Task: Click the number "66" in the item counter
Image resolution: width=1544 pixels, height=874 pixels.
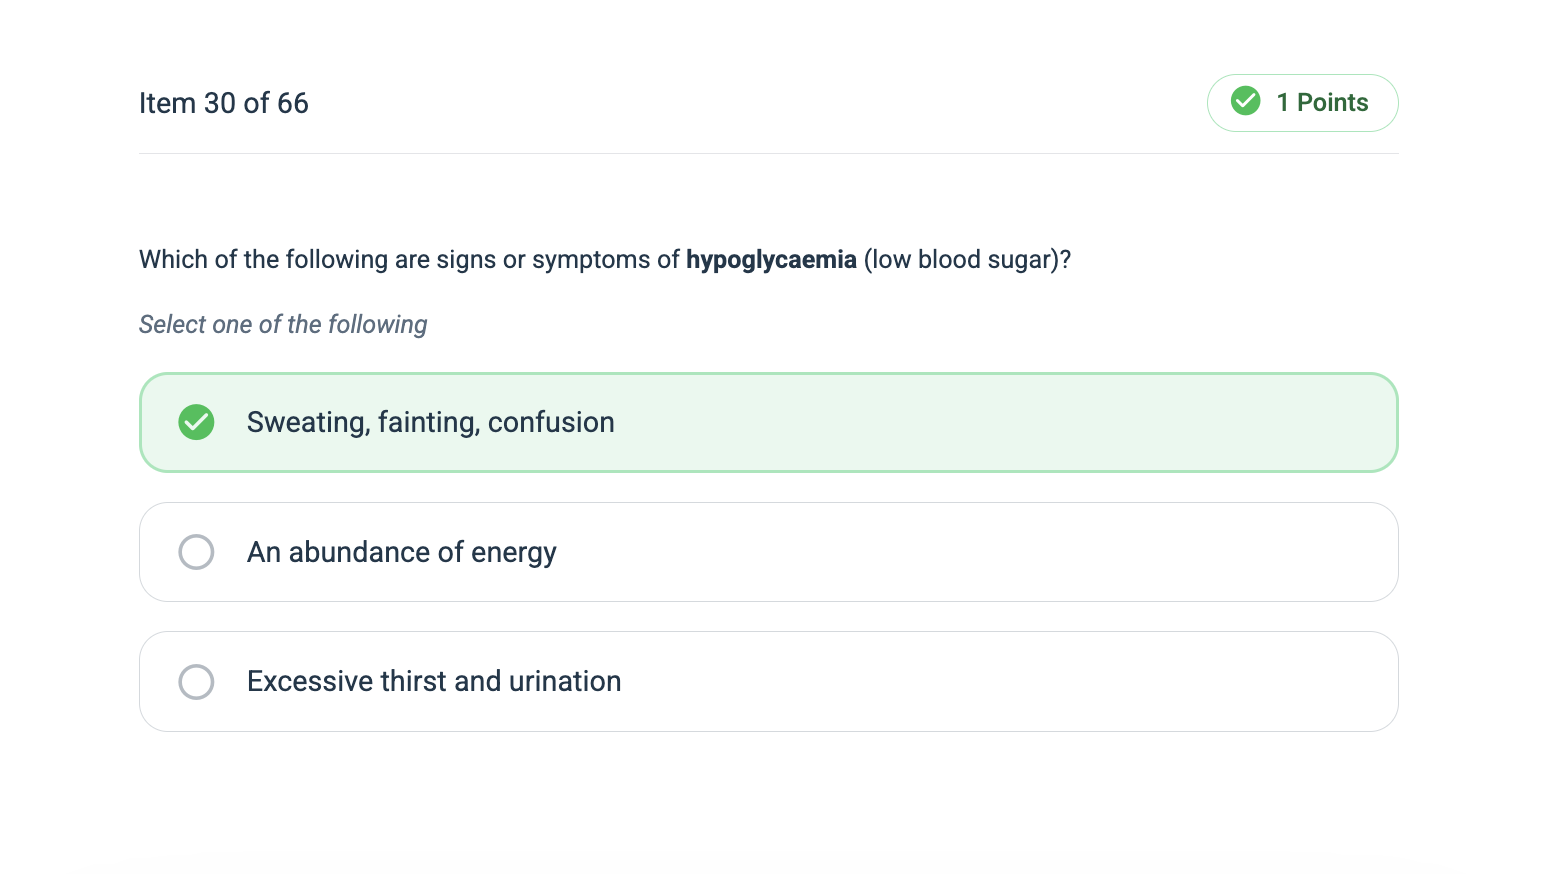Action: click(293, 103)
